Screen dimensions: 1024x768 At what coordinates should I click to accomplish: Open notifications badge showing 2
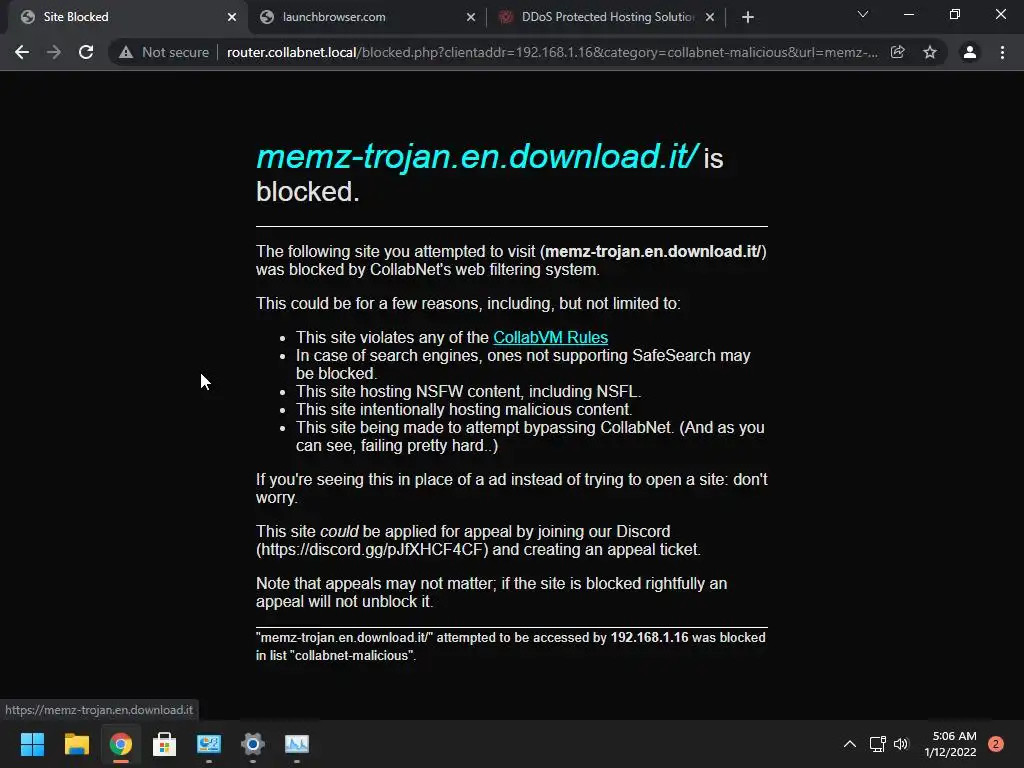[996, 744]
